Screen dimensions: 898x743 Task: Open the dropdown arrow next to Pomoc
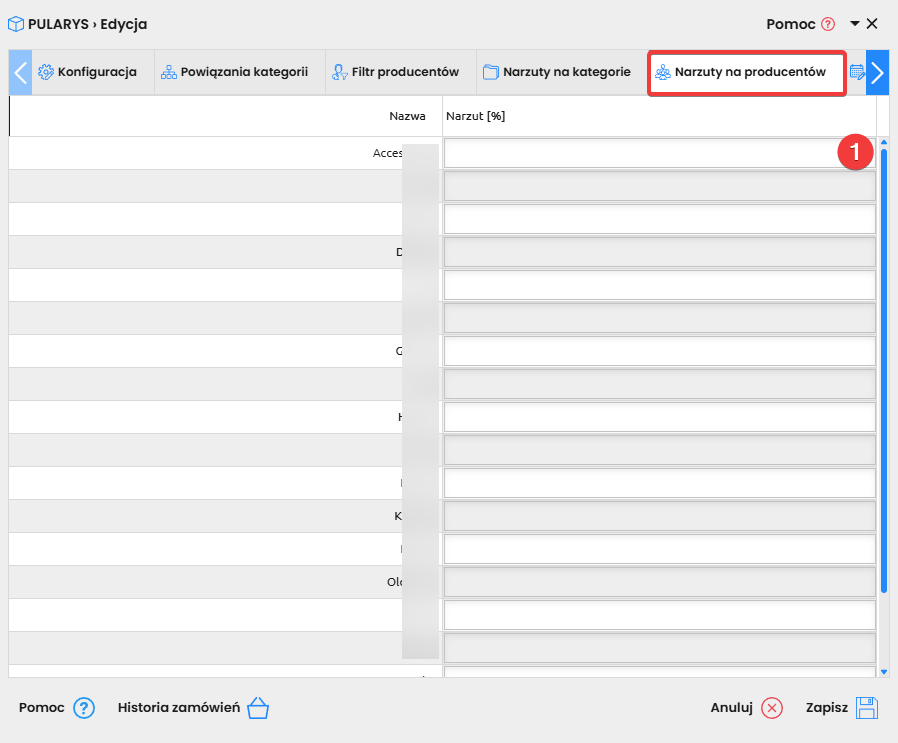point(855,24)
